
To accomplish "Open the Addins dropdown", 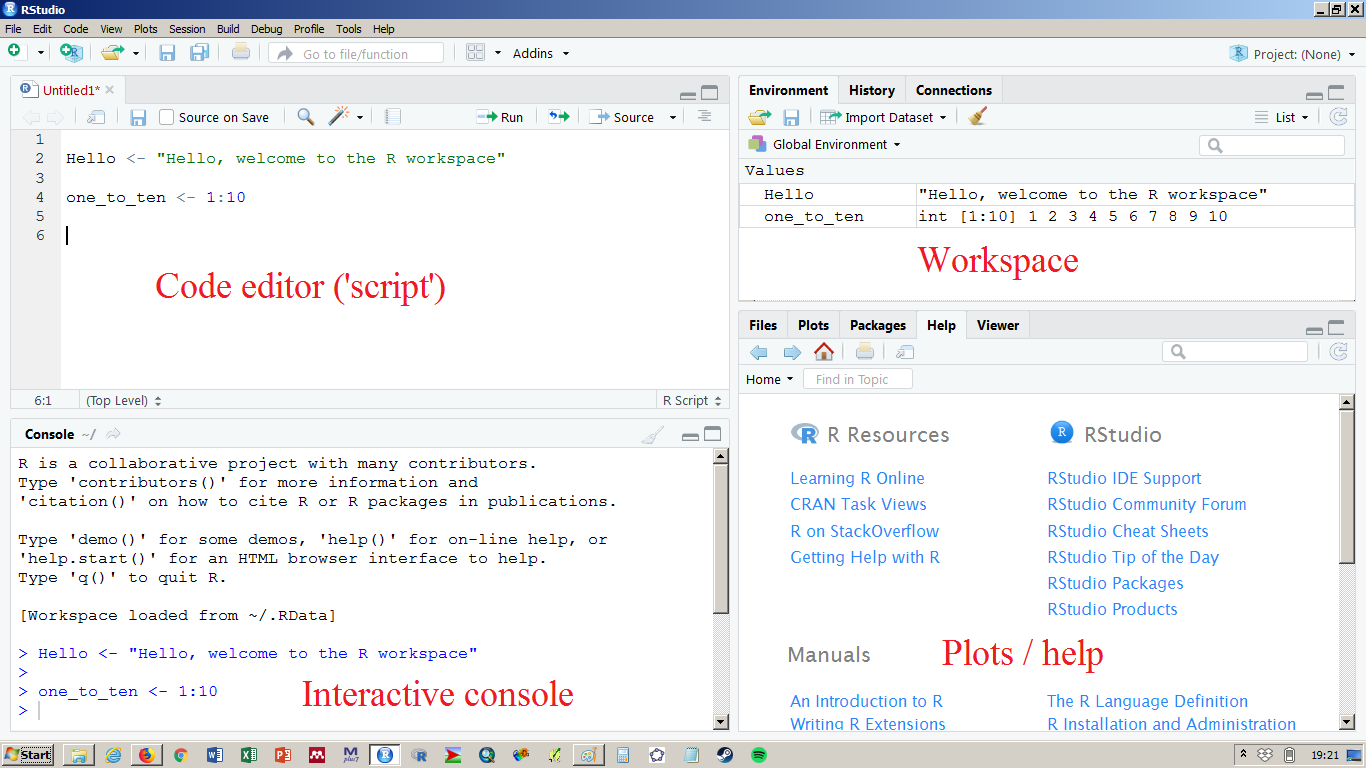I will click(x=541, y=53).
